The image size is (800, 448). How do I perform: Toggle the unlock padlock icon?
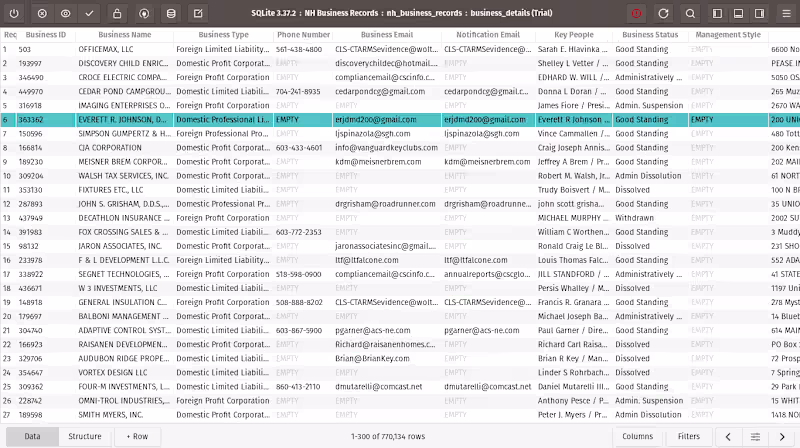117,14
